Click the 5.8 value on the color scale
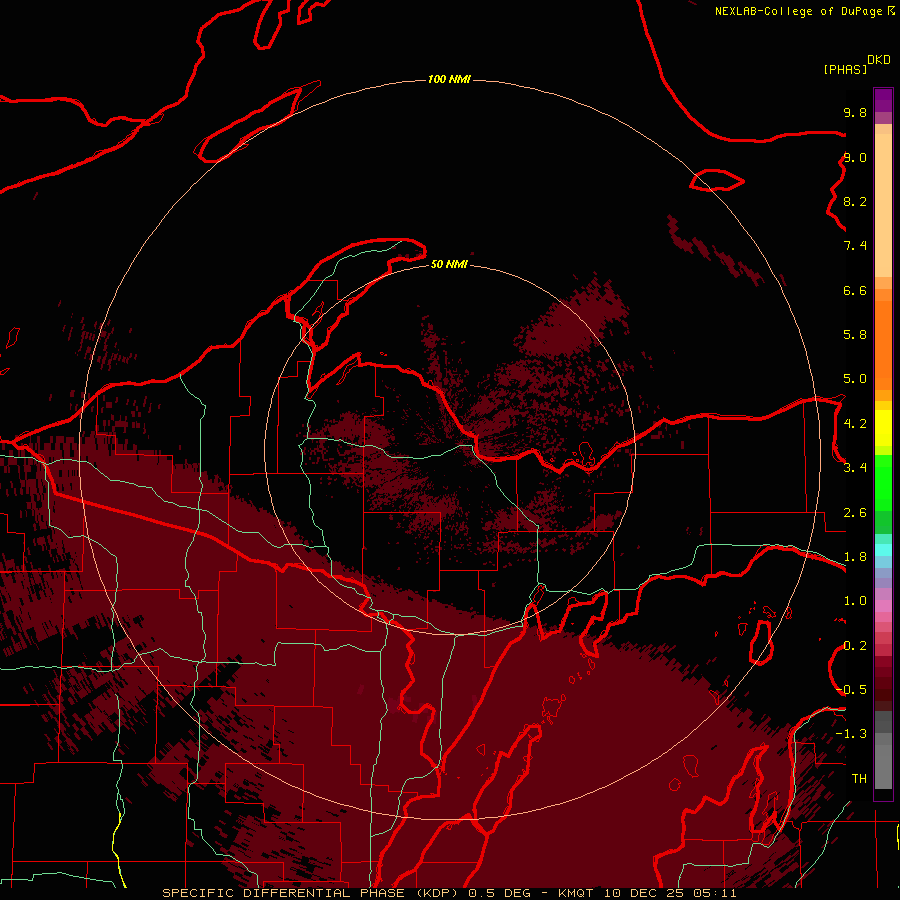The height and width of the screenshot is (900, 900). click(855, 335)
